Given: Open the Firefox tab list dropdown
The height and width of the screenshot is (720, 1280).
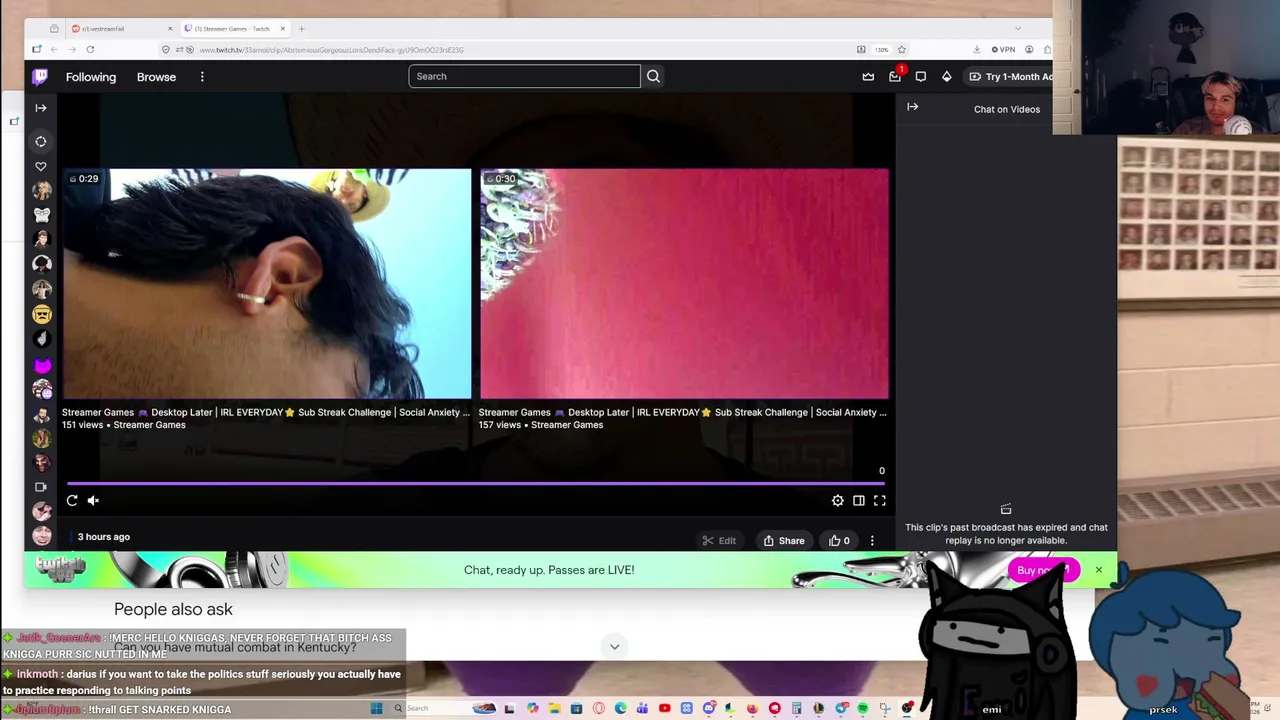Looking at the screenshot, I should 1018,28.
